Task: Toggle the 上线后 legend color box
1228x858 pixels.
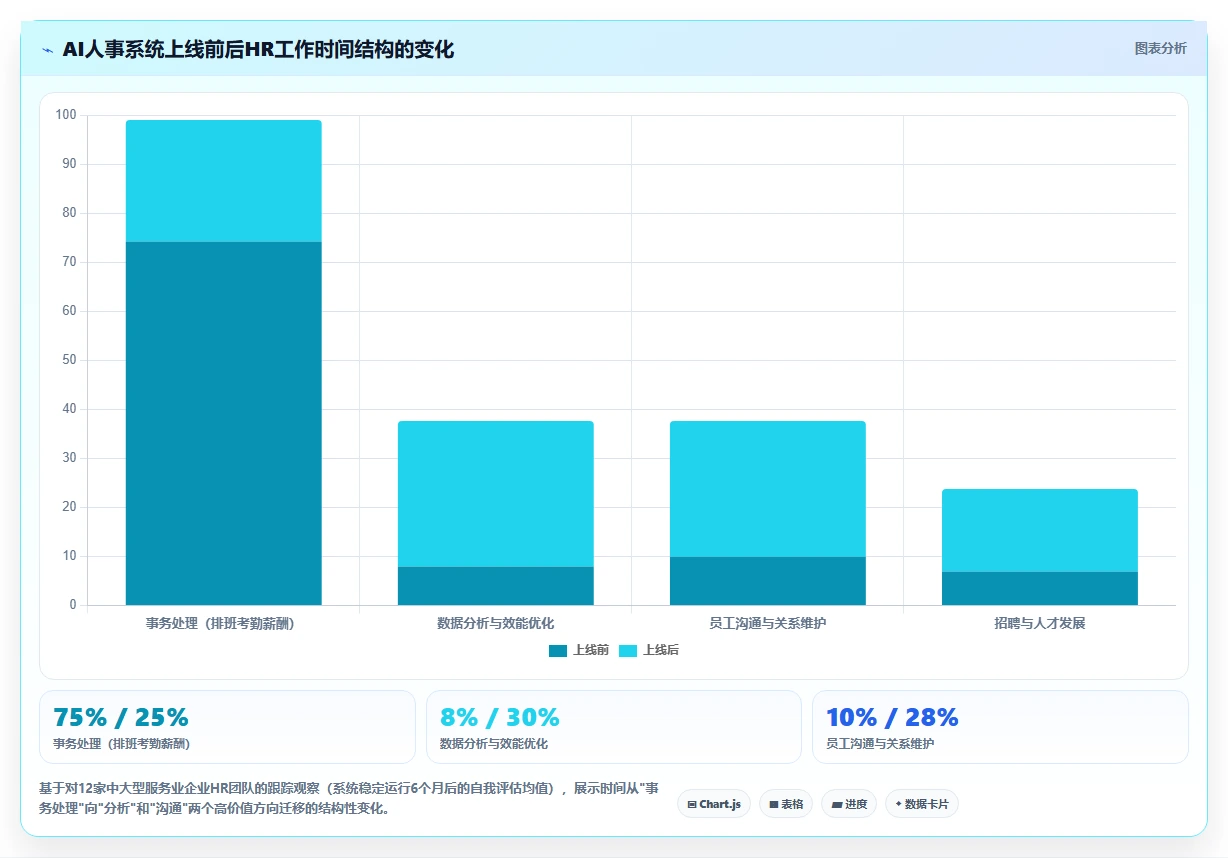Action: click(628, 650)
